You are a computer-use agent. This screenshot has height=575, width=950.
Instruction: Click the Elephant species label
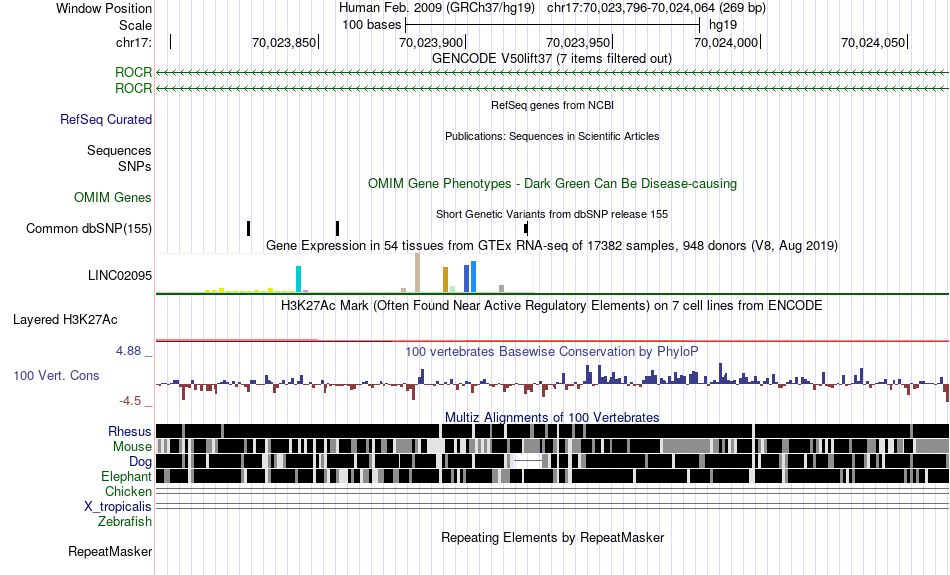(127, 476)
